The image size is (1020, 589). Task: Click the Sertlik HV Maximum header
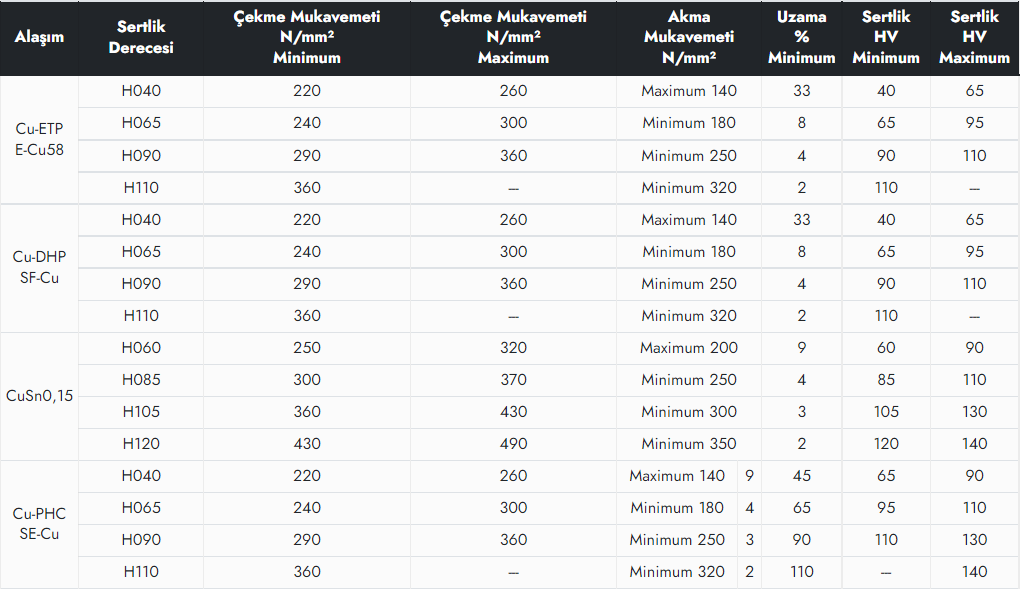[x=974, y=38]
